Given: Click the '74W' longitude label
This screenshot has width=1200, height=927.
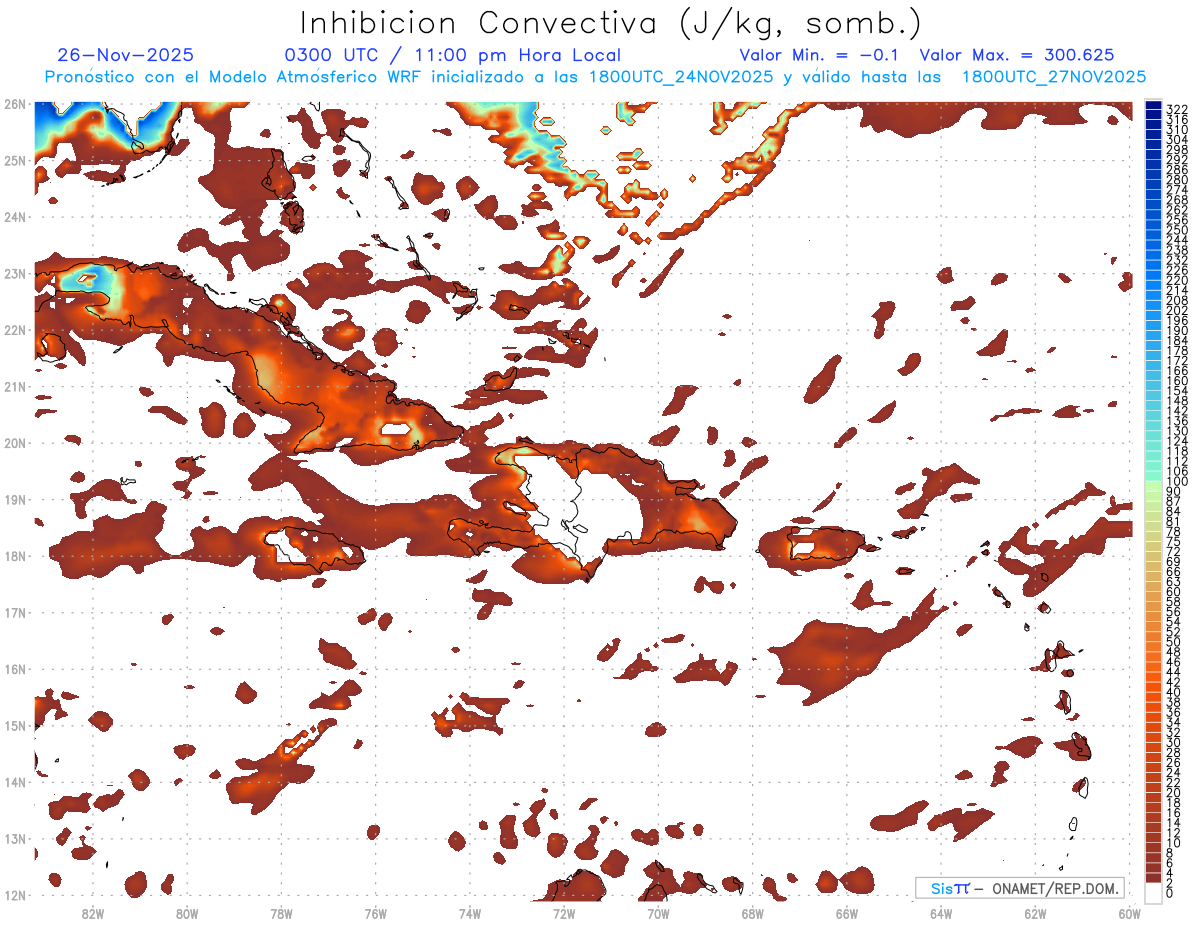Looking at the screenshot, I should (470, 913).
